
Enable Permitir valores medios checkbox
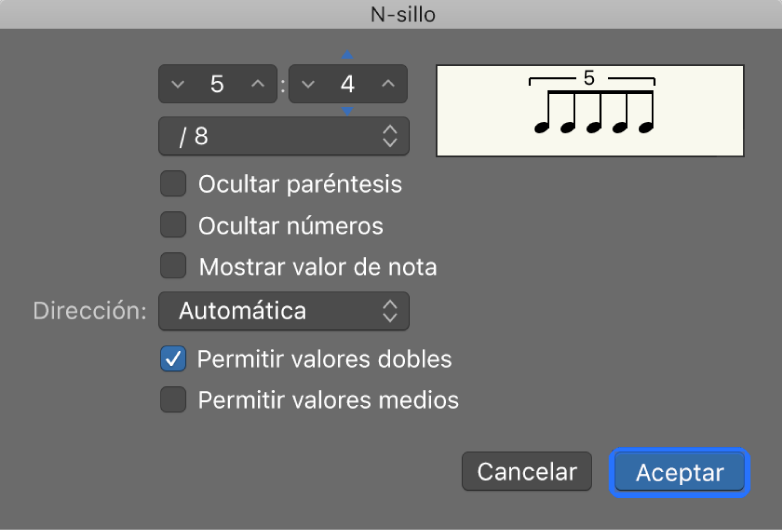(x=174, y=400)
